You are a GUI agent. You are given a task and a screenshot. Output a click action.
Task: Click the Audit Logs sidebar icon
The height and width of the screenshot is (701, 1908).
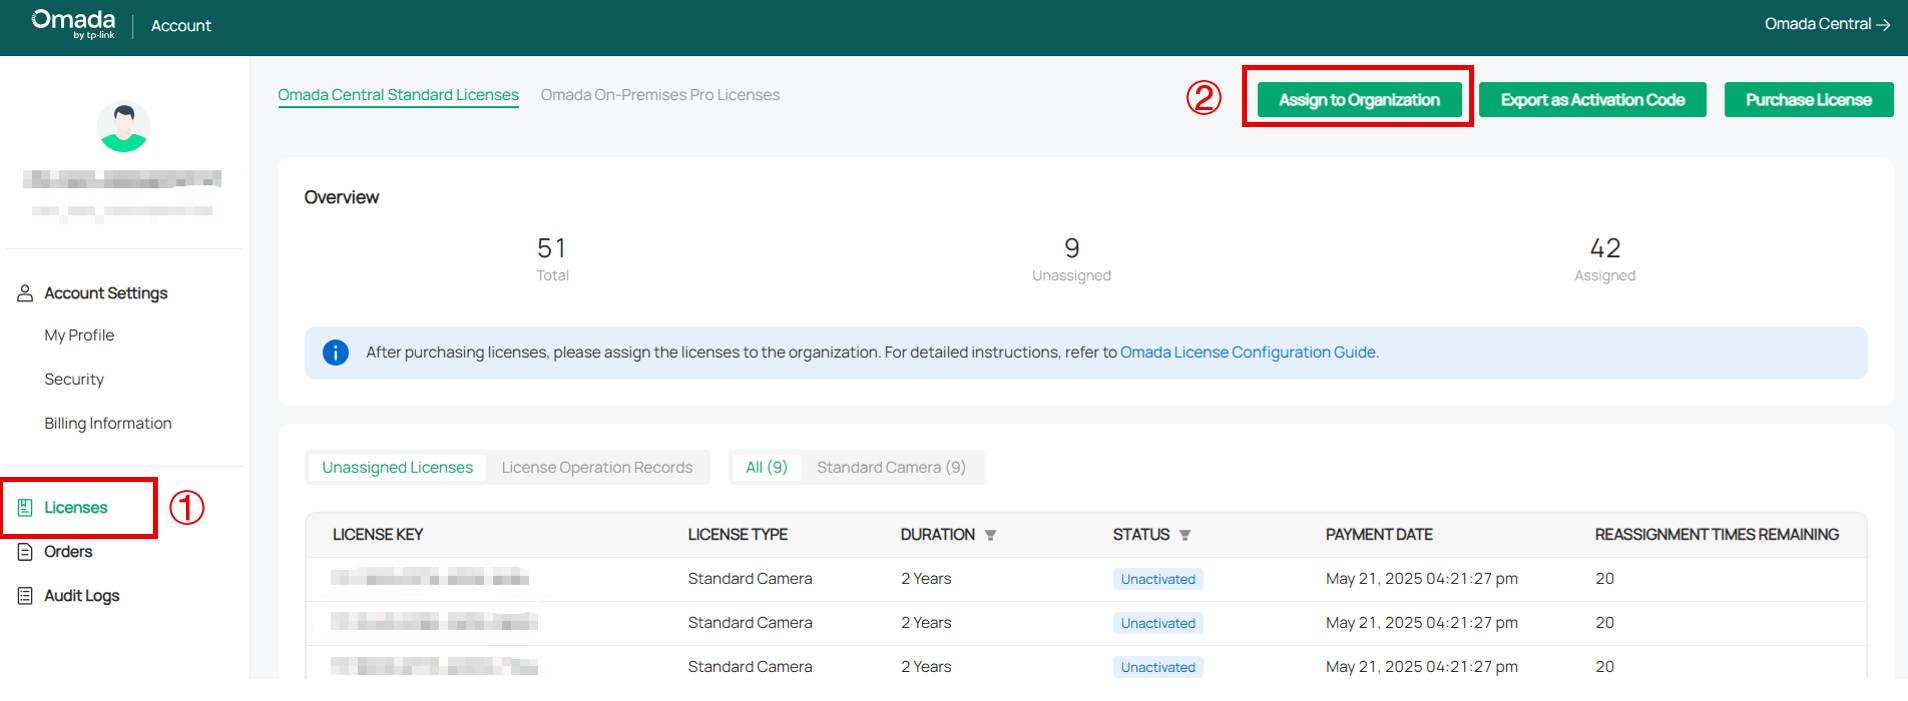tap(26, 595)
